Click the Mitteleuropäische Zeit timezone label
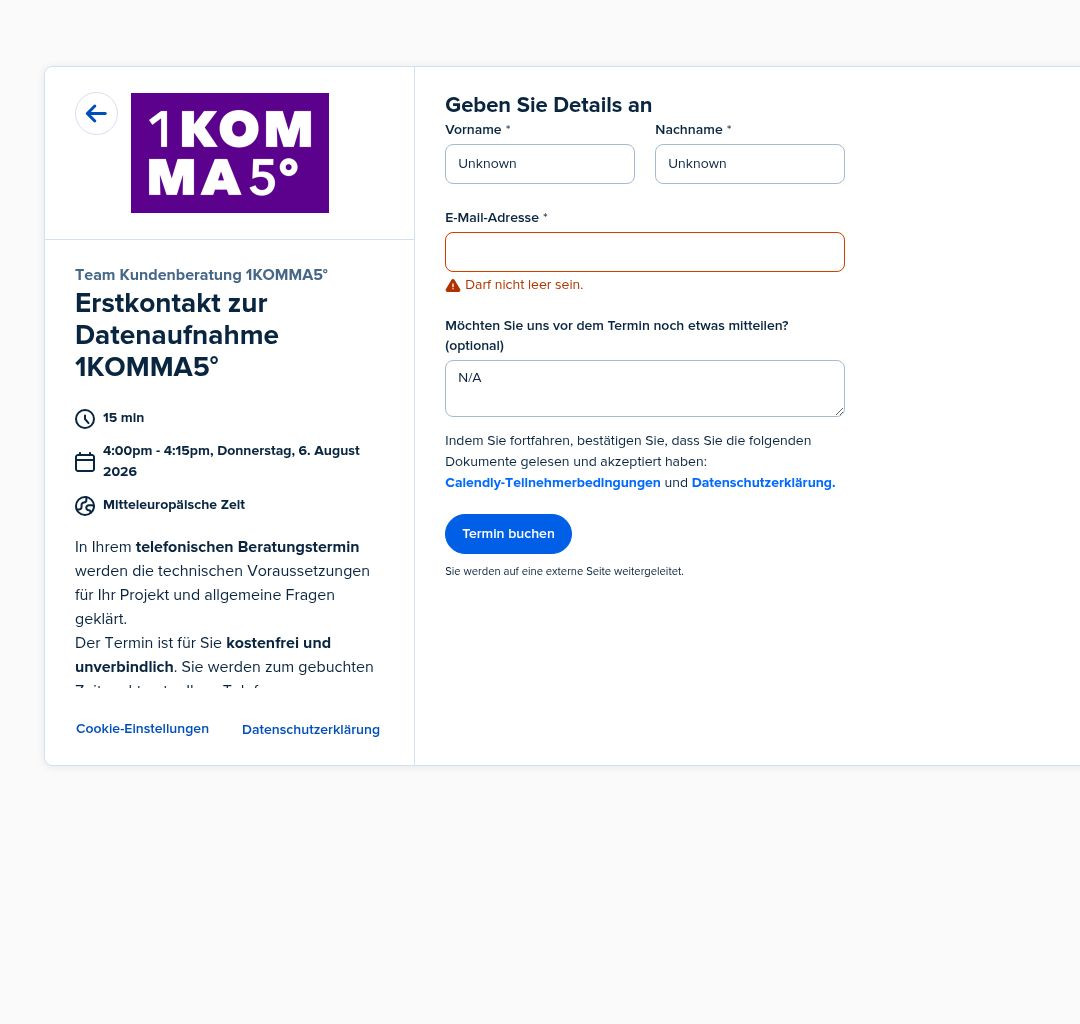This screenshot has width=1080, height=1024. [x=174, y=505]
